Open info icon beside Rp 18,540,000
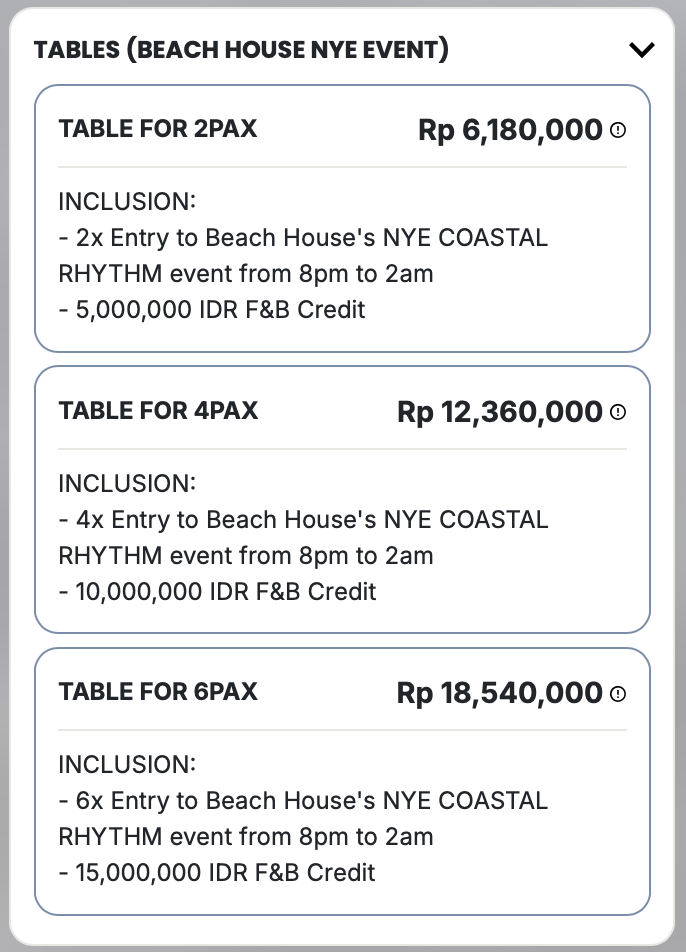Screen dimensions: 686x952 618,693
